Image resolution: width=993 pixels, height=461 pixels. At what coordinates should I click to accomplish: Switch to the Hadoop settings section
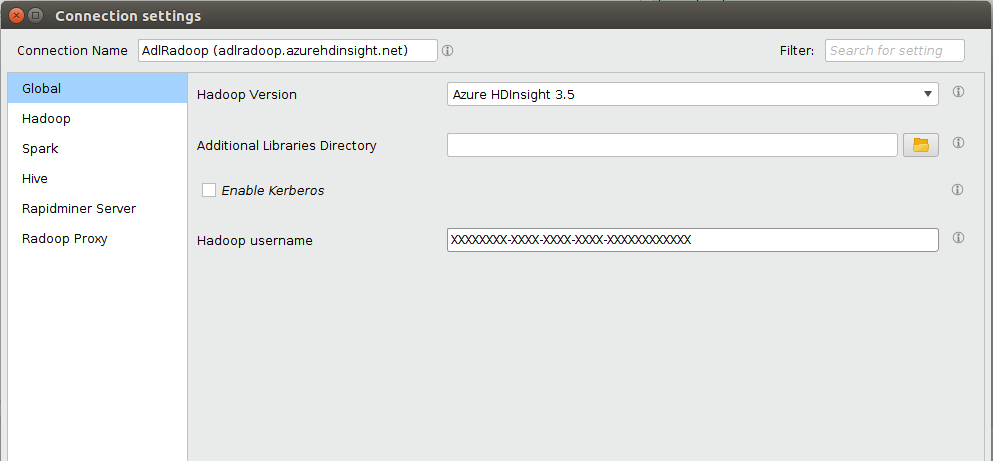[x=46, y=119]
